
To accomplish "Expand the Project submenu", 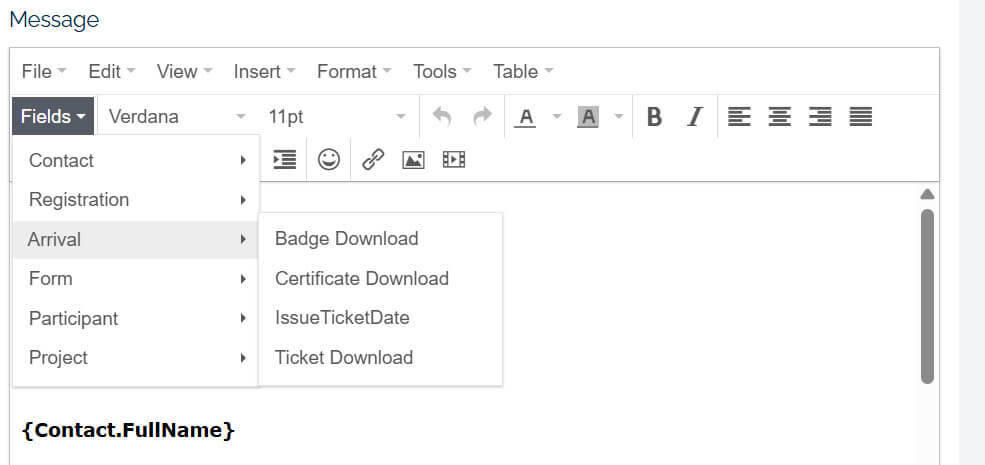I will [135, 358].
